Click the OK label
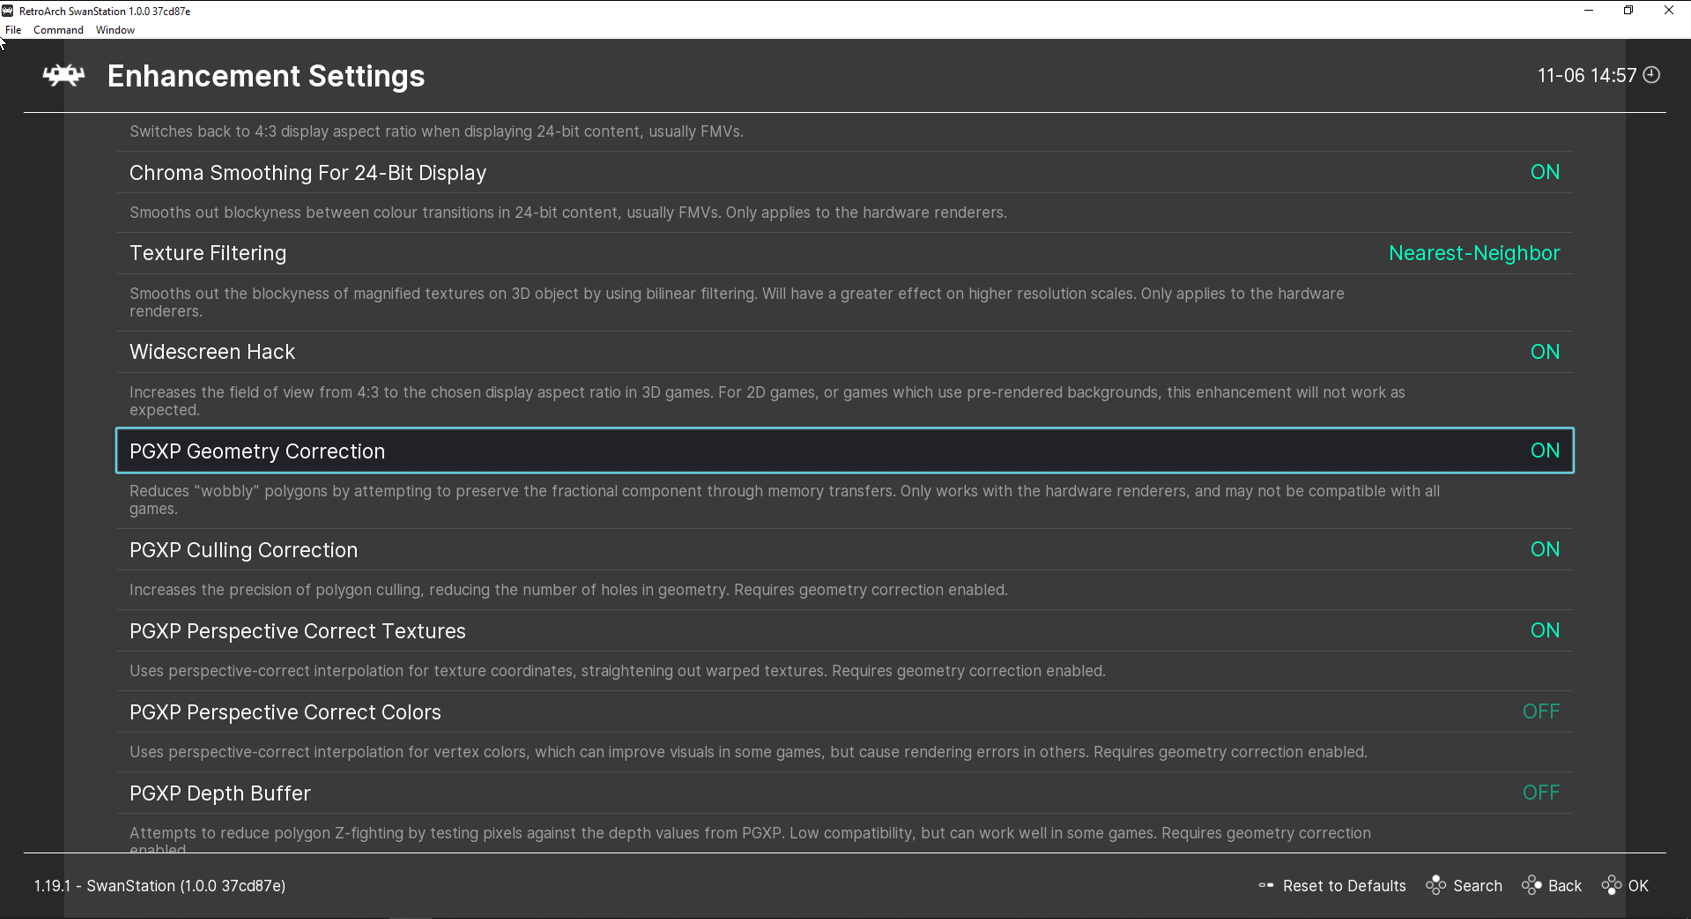The height and width of the screenshot is (919, 1691). click(x=1638, y=886)
